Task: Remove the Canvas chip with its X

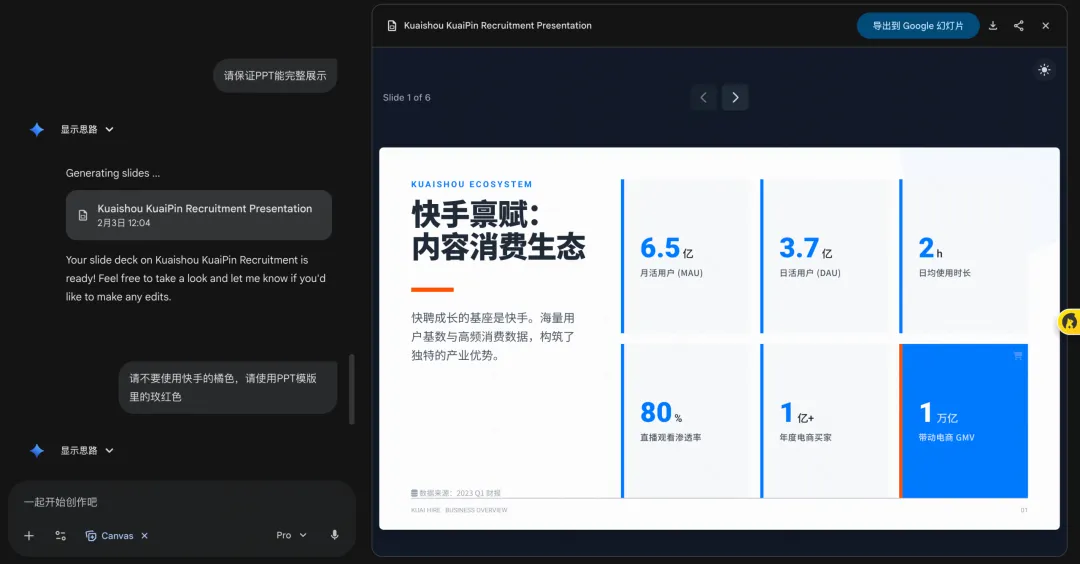Action: tap(145, 535)
